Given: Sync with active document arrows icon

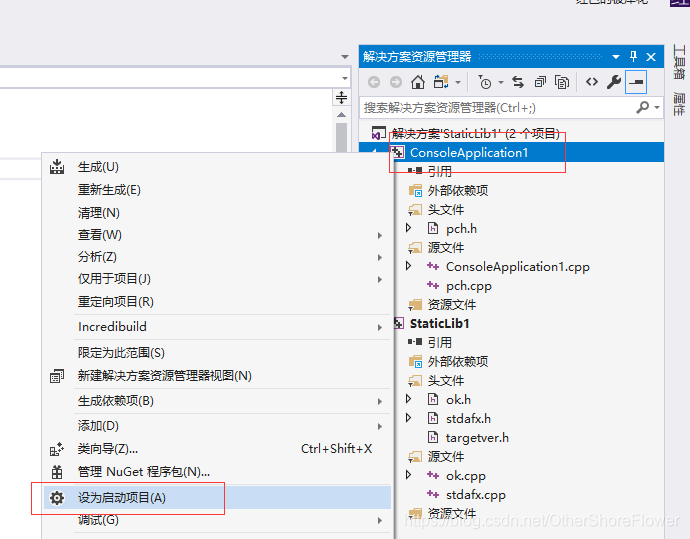Looking at the screenshot, I should (x=518, y=82).
